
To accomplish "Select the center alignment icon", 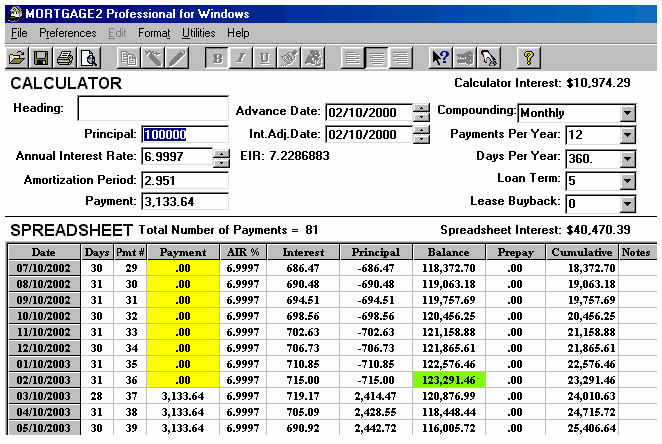I will point(377,57).
